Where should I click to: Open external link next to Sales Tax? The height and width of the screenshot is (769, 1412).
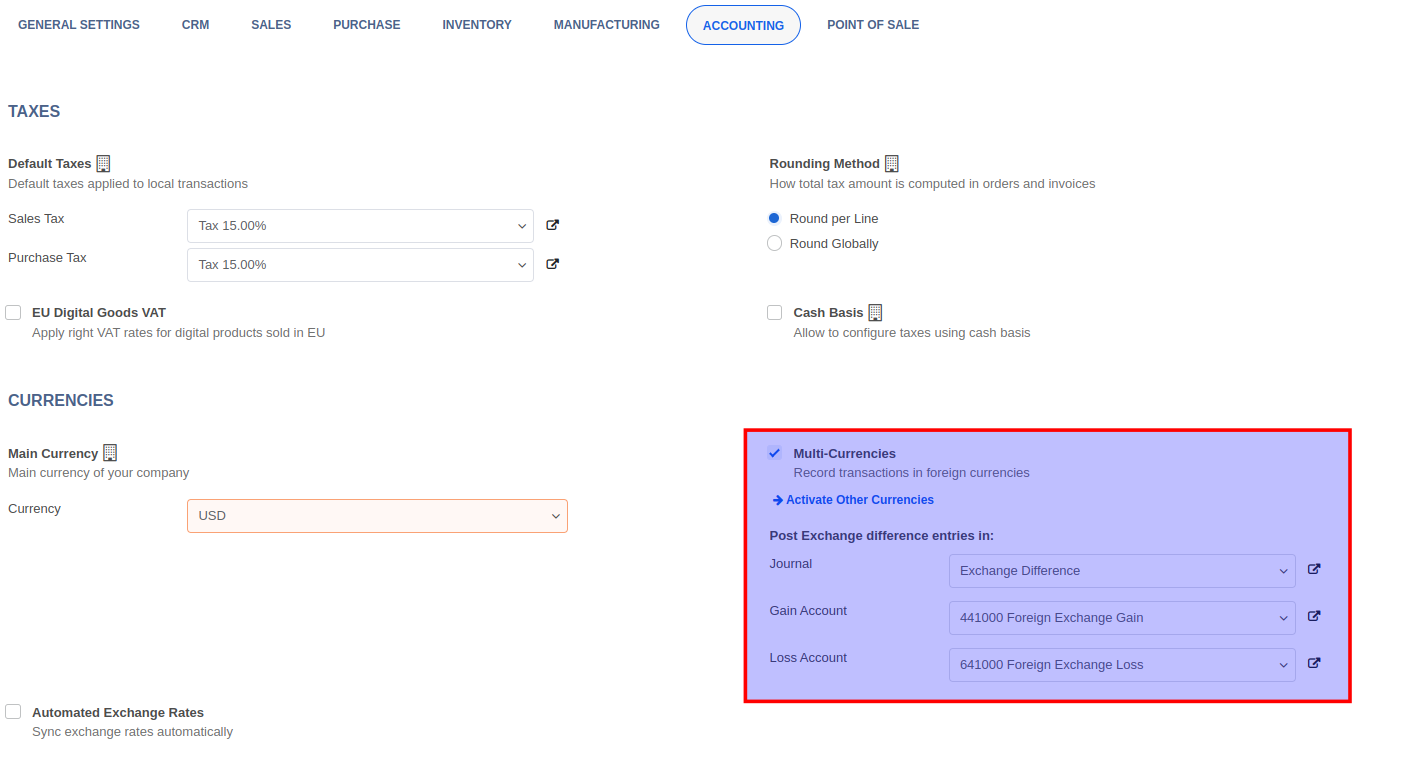click(552, 225)
